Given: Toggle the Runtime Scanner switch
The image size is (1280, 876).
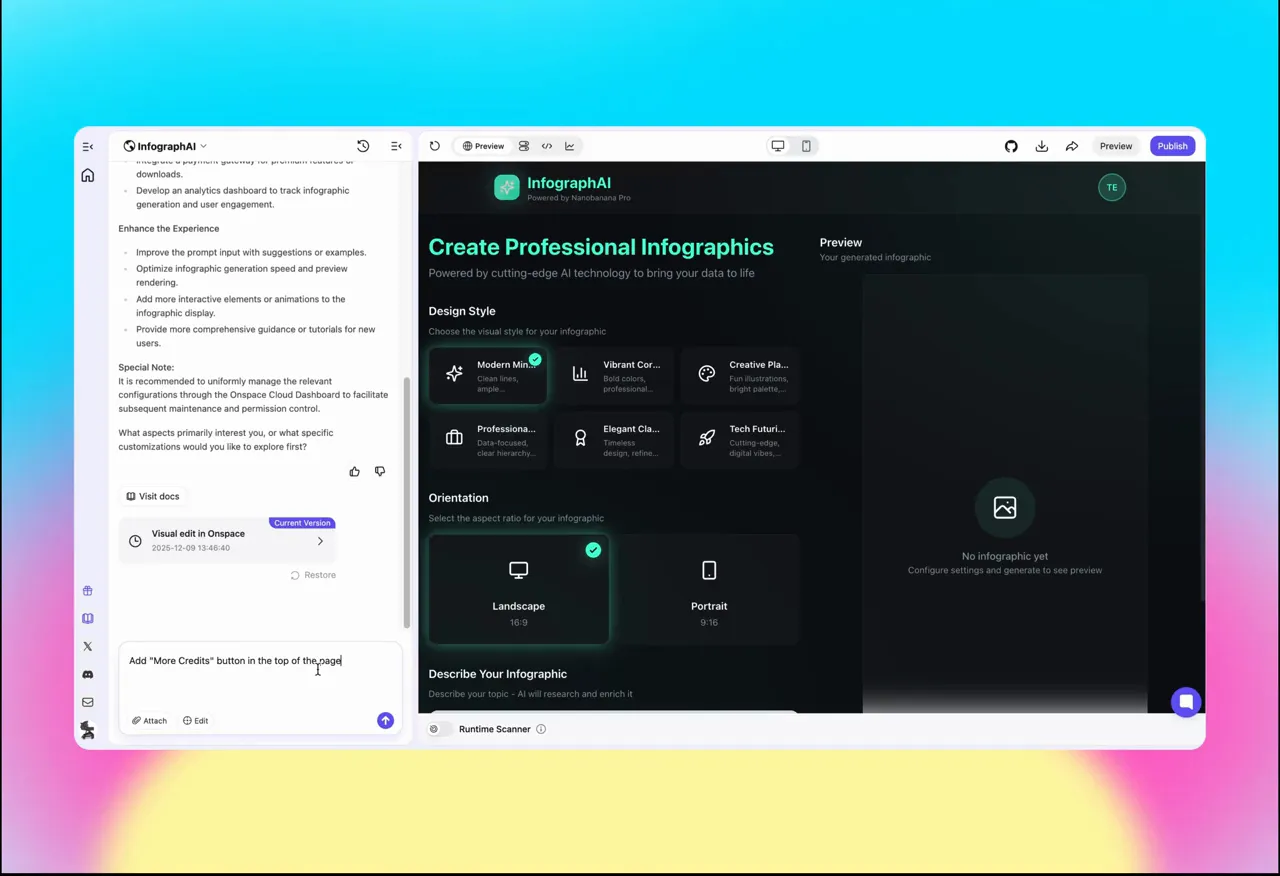Looking at the screenshot, I should coord(438,729).
